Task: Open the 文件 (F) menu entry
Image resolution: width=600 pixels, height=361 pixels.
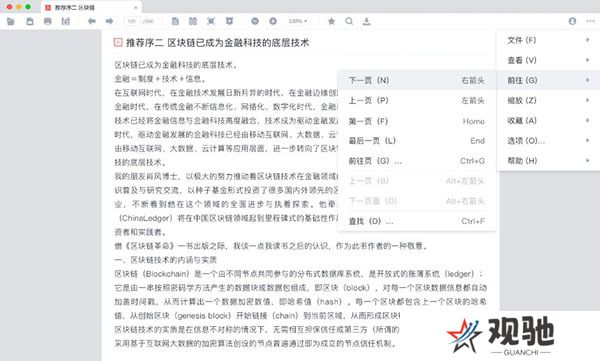Action: [548, 40]
